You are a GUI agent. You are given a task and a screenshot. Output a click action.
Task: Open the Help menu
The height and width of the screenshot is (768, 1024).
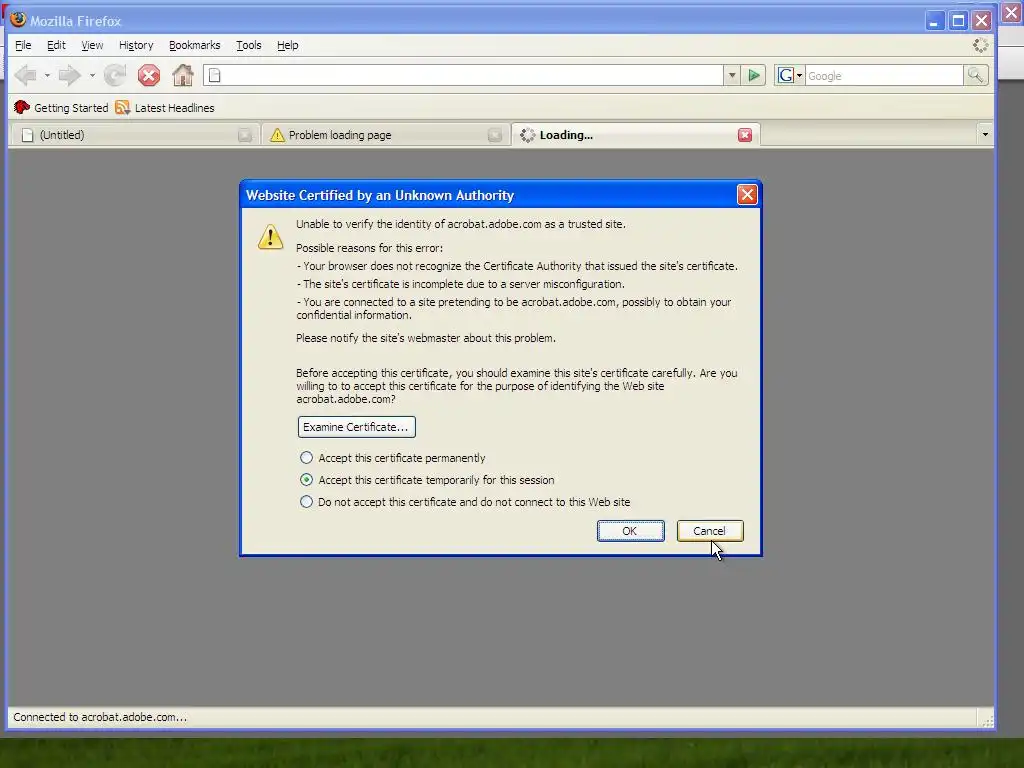click(287, 45)
